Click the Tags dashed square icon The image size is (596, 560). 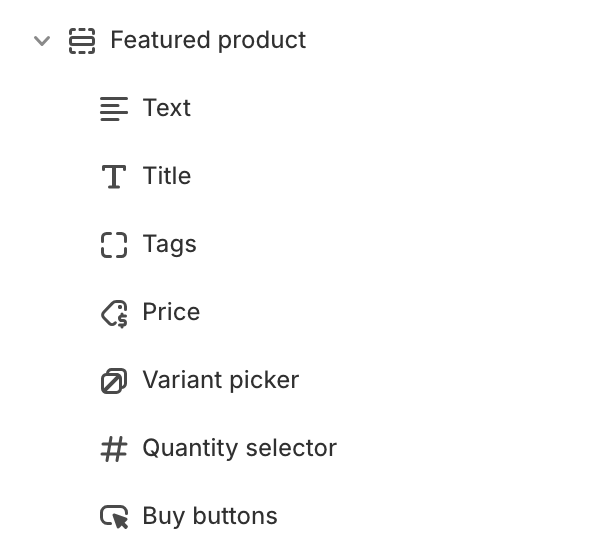(114, 245)
